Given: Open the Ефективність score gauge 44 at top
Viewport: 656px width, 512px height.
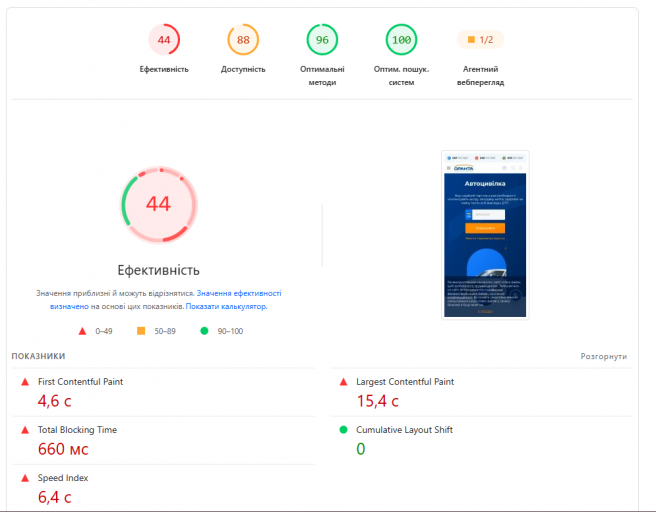Looking at the screenshot, I should pyautogui.click(x=164, y=40).
